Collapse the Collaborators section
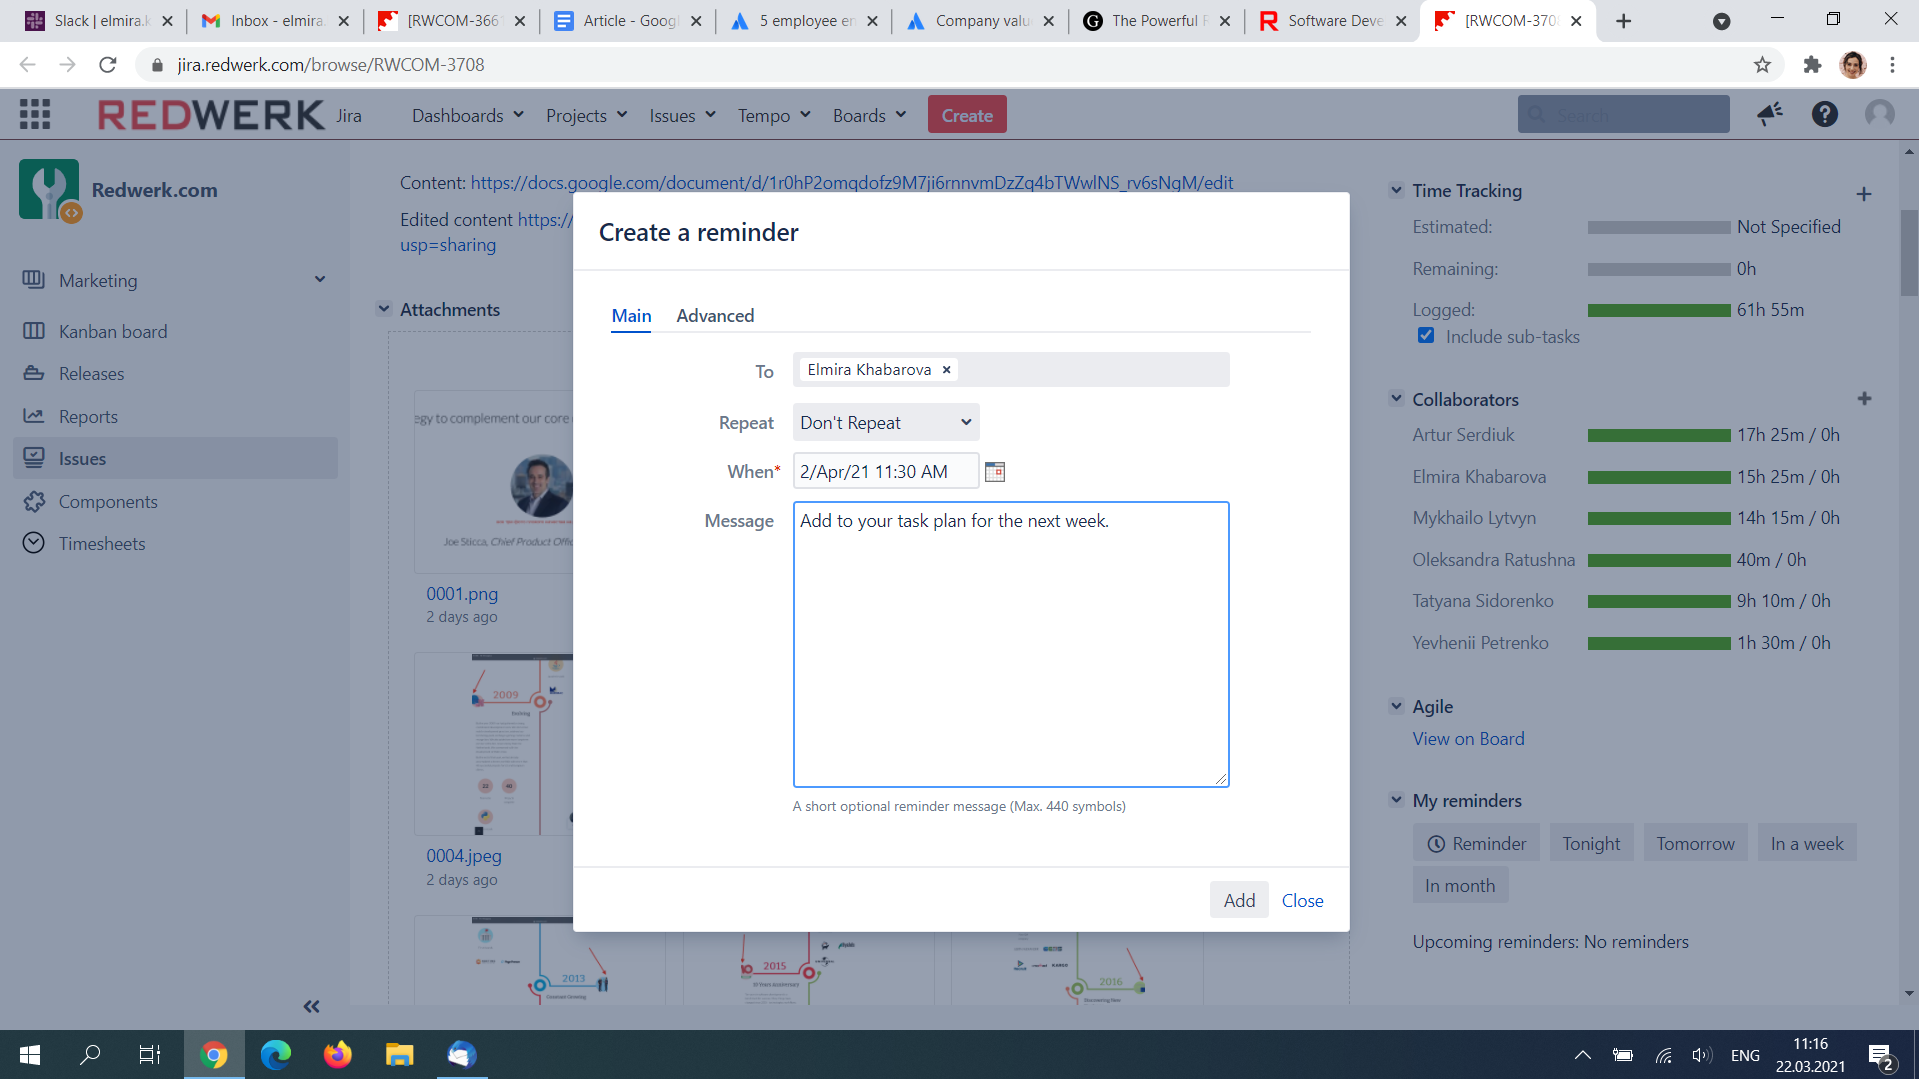 point(1396,398)
